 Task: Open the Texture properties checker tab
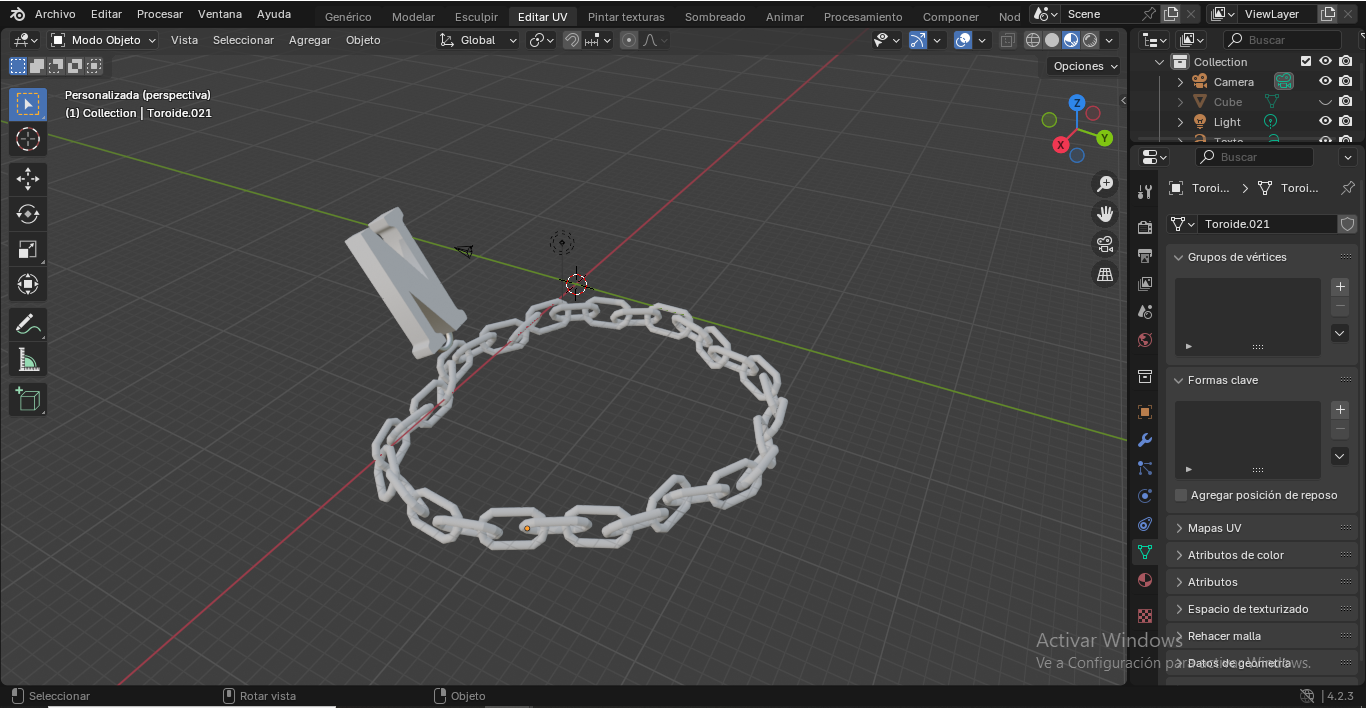coord(1145,616)
